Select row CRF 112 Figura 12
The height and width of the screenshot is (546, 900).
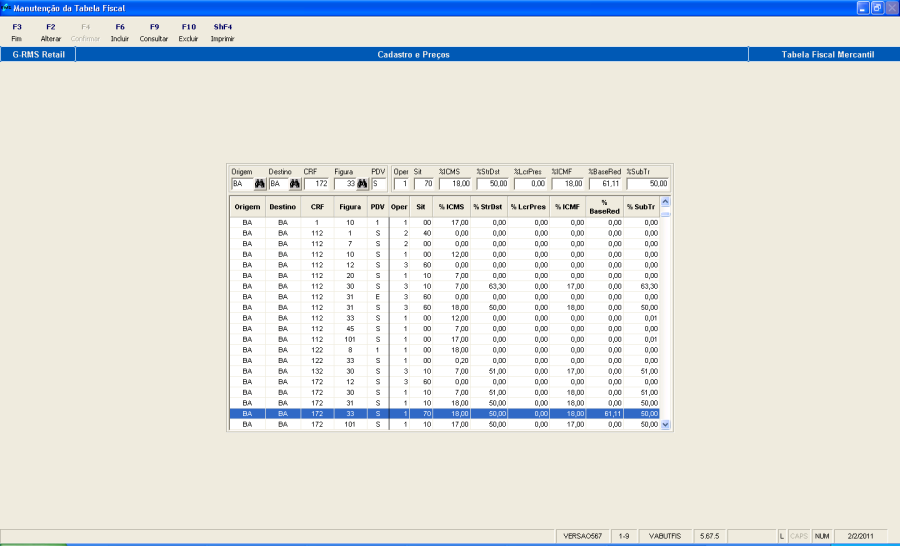coord(444,265)
